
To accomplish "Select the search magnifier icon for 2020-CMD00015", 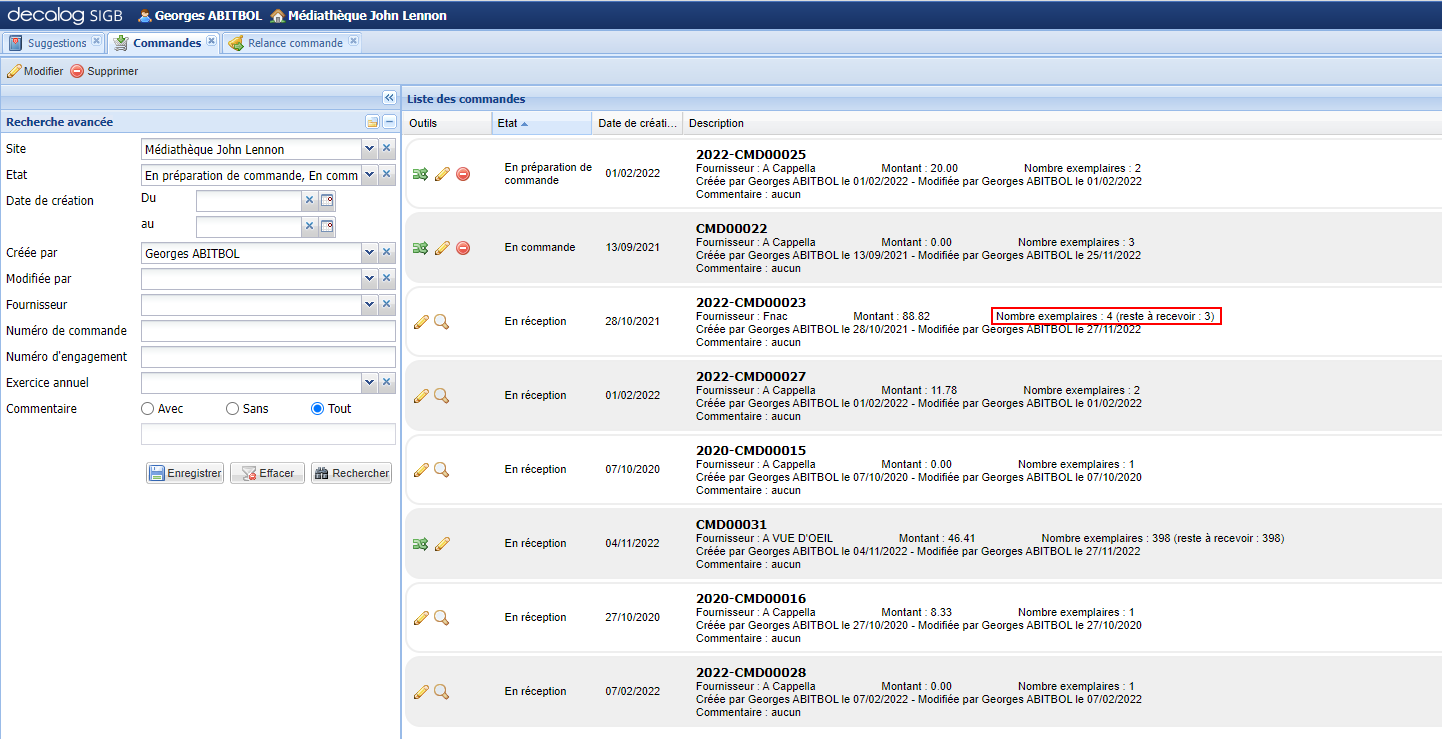I will [442, 469].
